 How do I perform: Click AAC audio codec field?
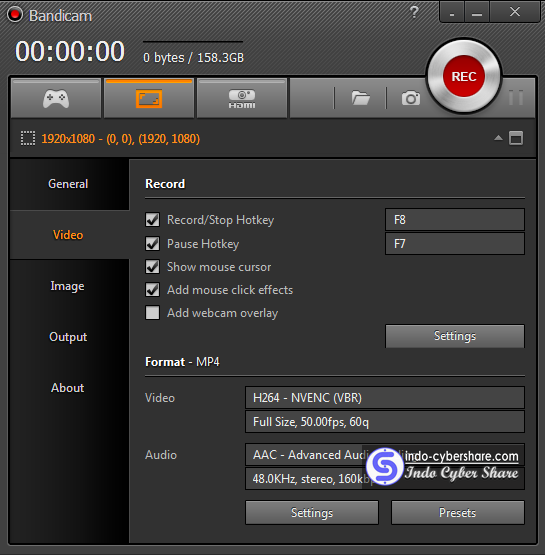coord(385,455)
